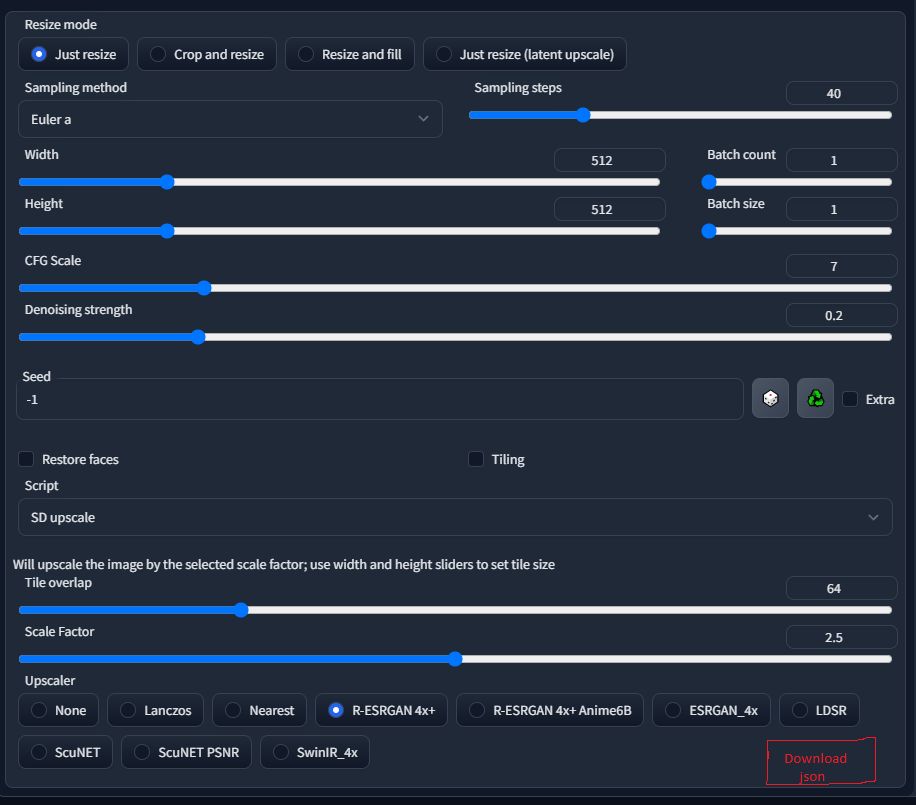
Task: Open the Sampling method dropdown (Euler a)
Action: click(230, 119)
